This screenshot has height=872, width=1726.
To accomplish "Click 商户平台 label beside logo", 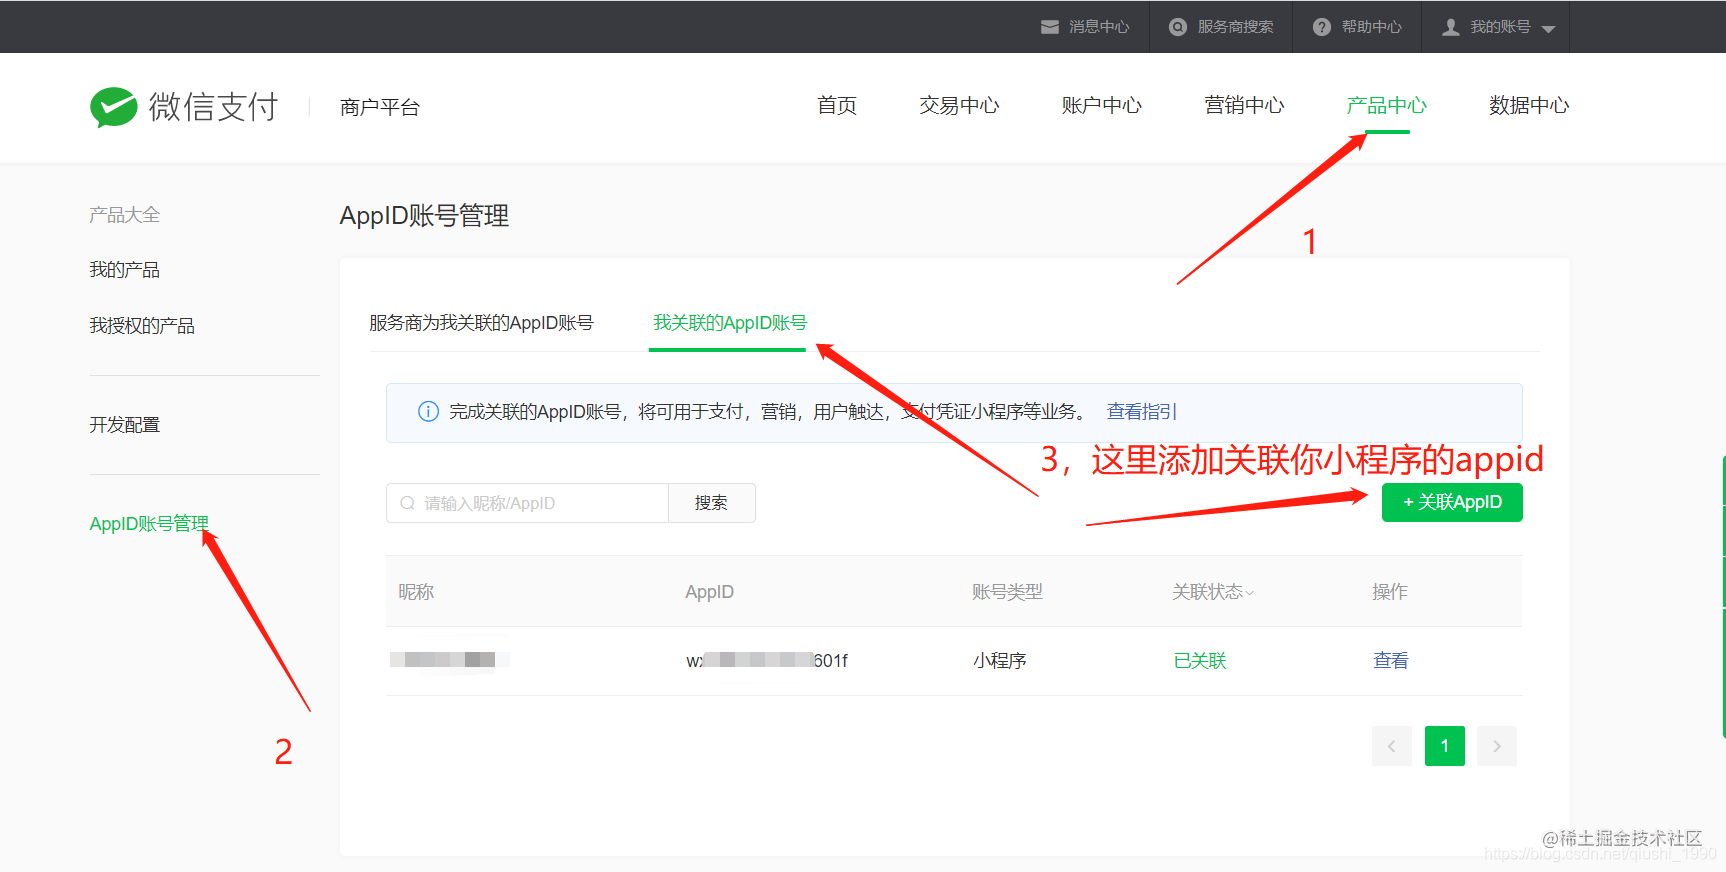I will pyautogui.click(x=380, y=107).
